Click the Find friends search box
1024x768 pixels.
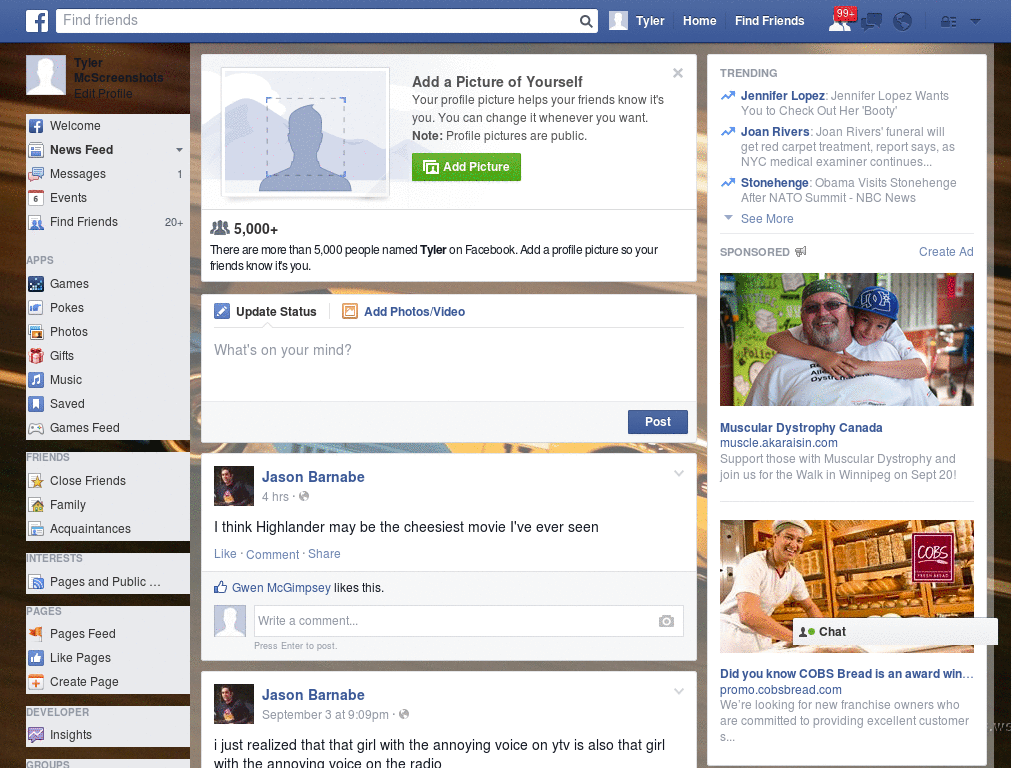coord(318,21)
